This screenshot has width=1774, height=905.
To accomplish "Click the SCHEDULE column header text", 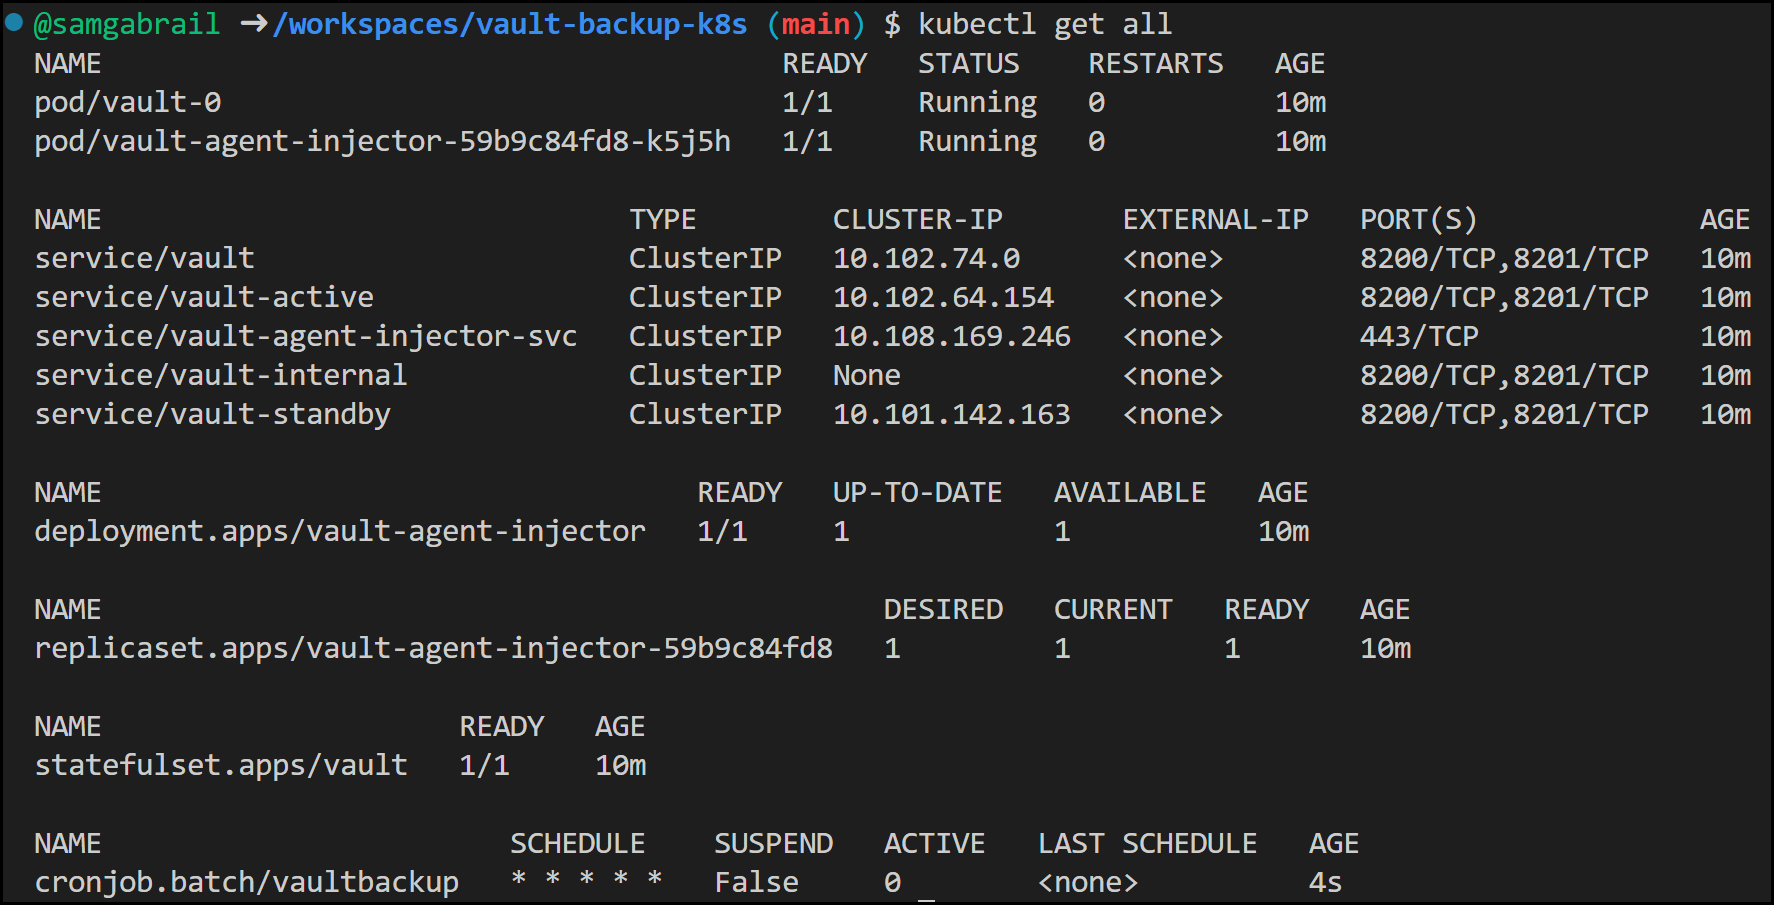I will 578,842.
